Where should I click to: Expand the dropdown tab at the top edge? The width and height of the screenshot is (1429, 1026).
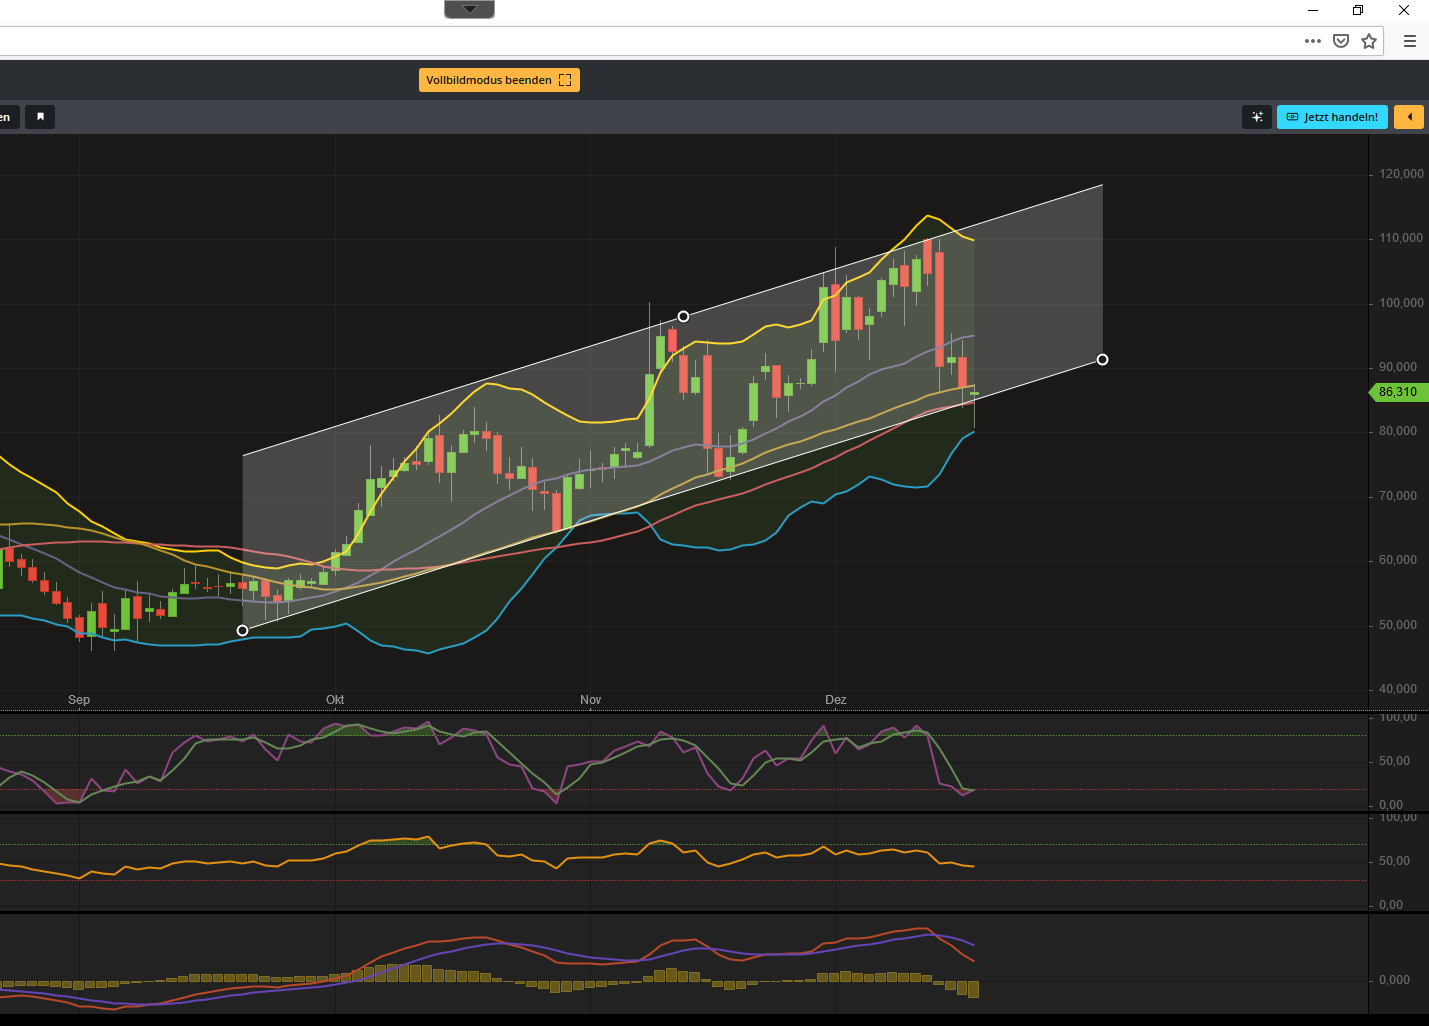coord(470,9)
